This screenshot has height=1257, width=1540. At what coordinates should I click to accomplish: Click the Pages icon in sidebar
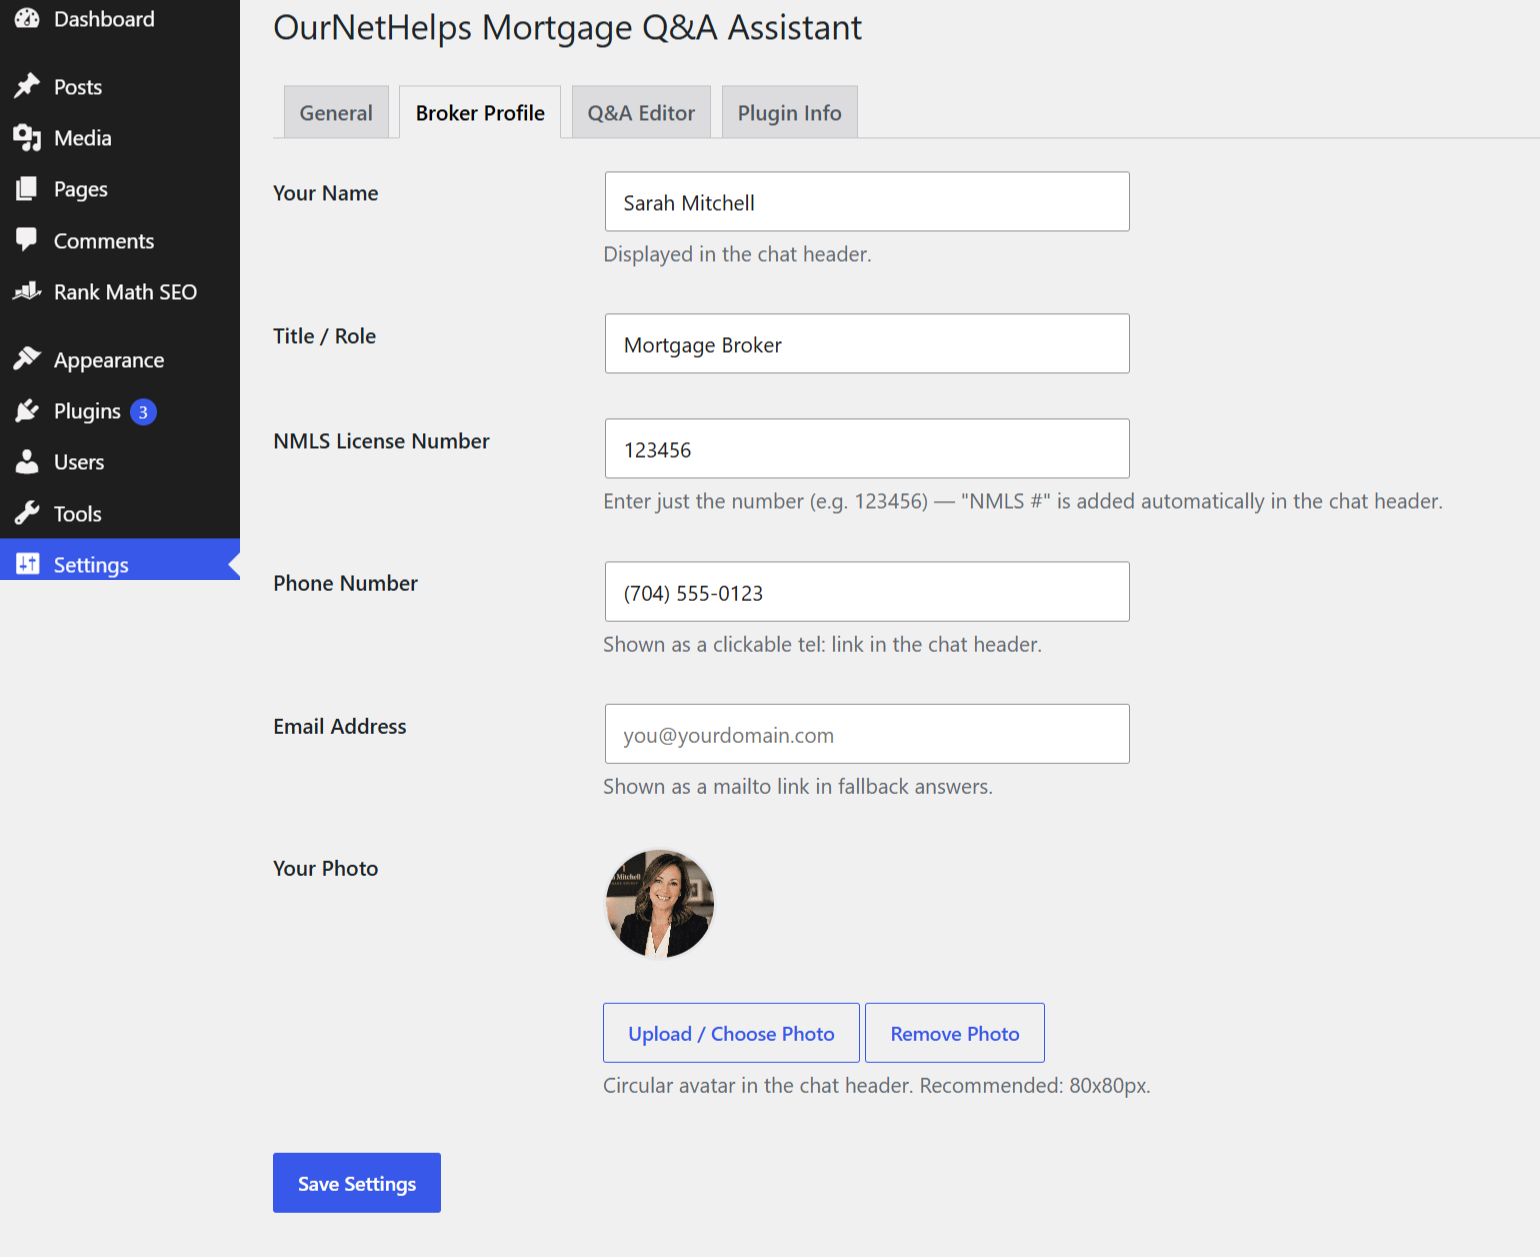[27, 189]
